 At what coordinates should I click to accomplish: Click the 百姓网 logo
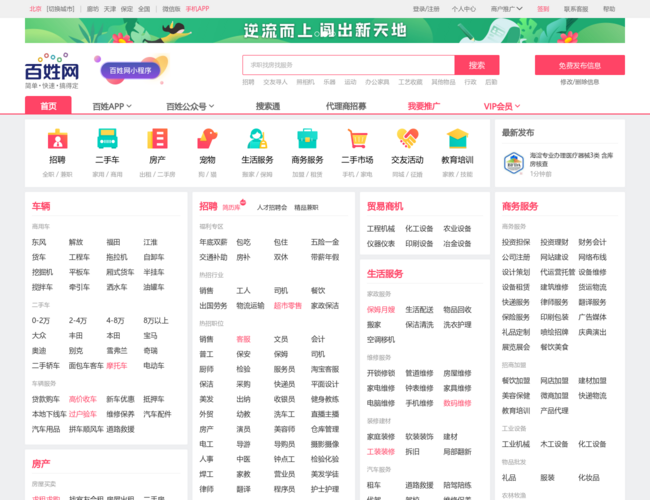[52, 70]
